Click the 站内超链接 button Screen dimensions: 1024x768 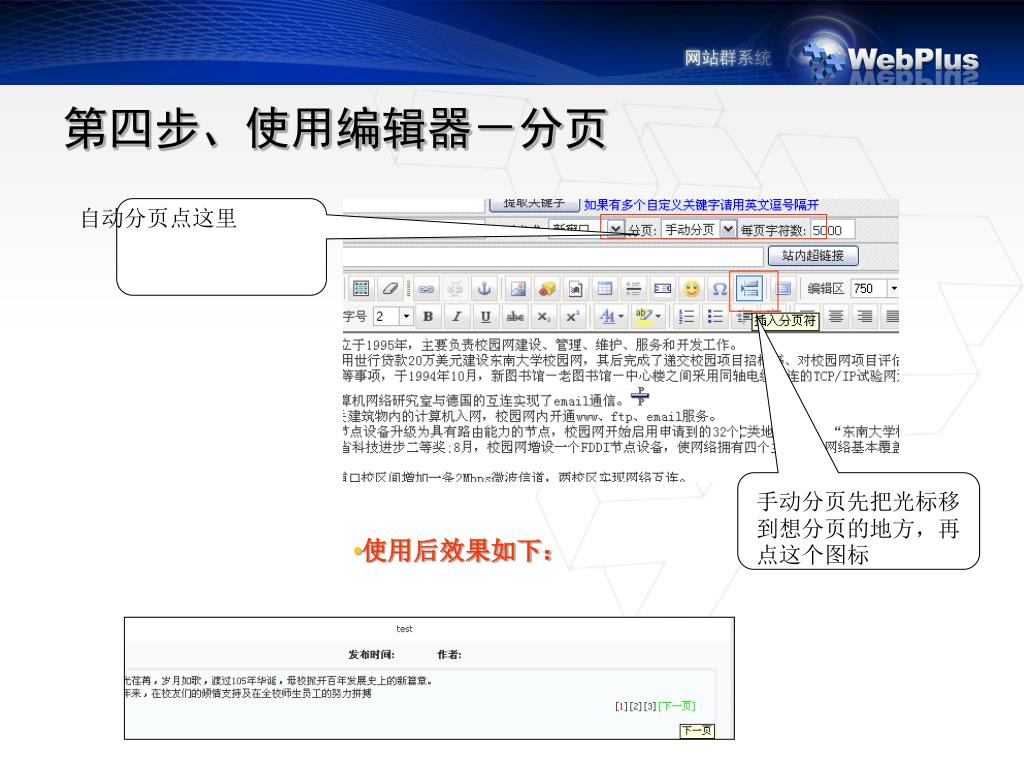coord(812,255)
